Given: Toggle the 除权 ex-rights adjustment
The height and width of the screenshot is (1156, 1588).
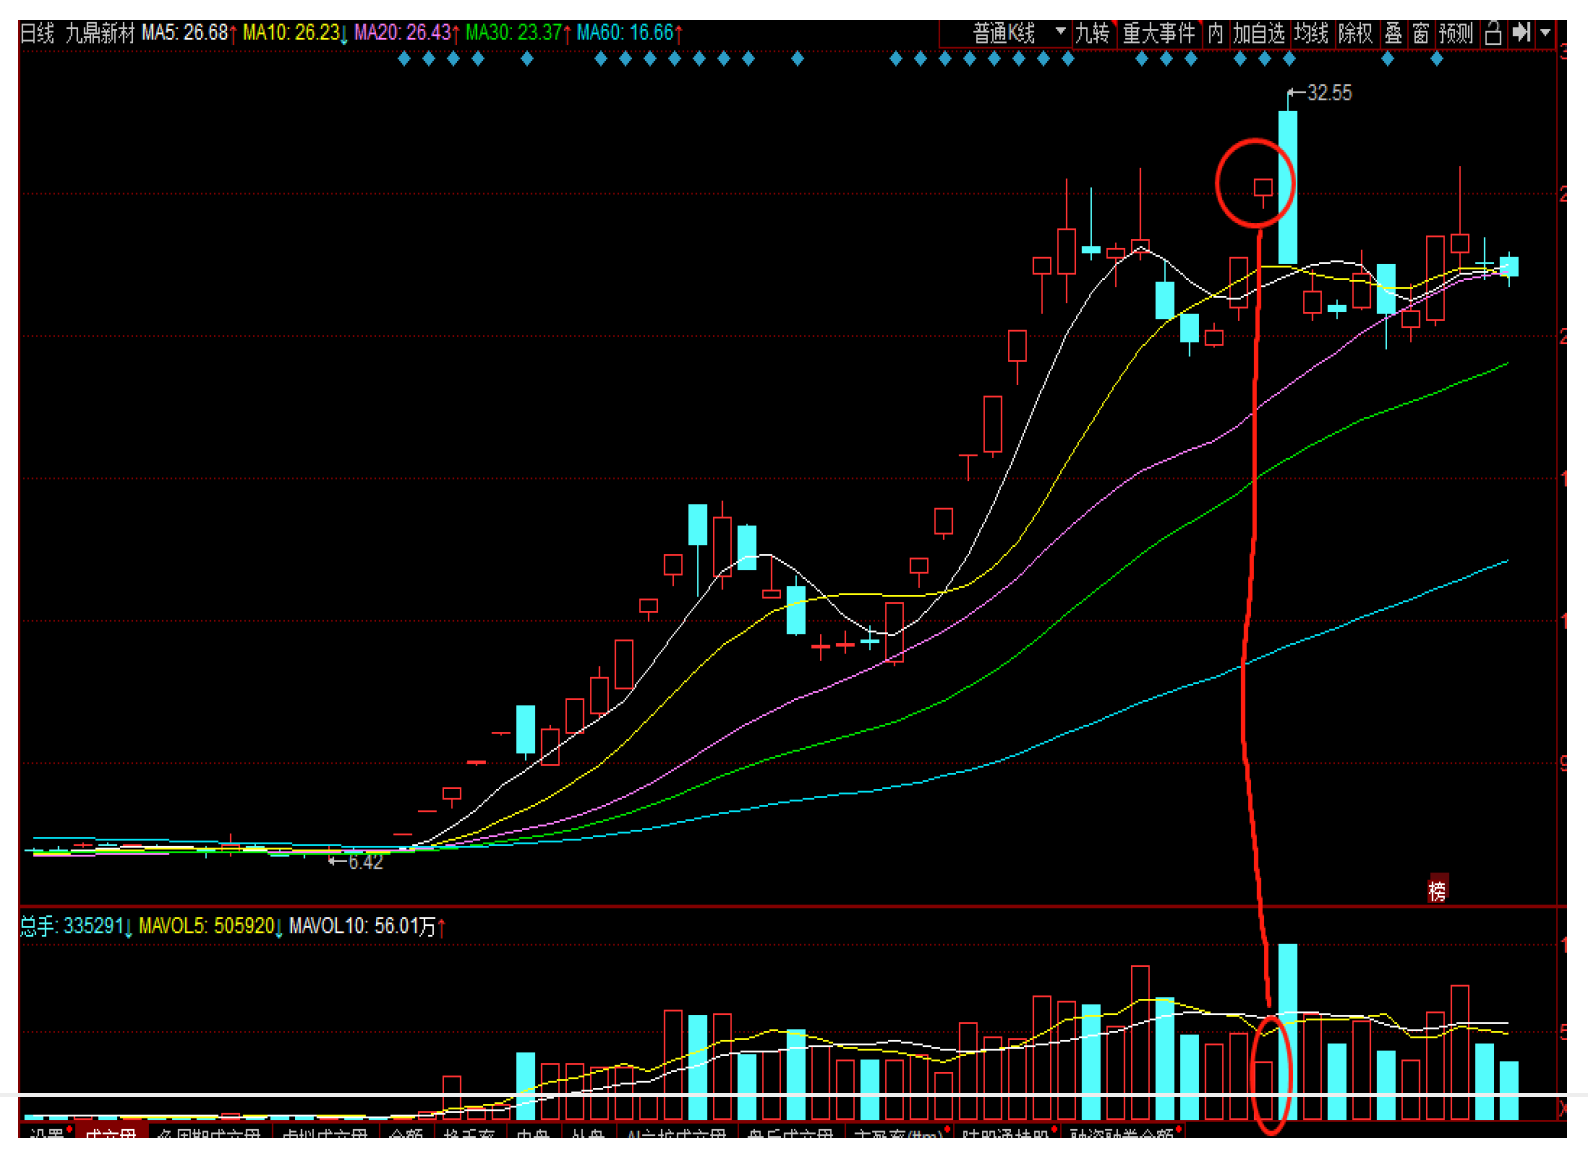Looking at the screenshot, I should 1355,33.
